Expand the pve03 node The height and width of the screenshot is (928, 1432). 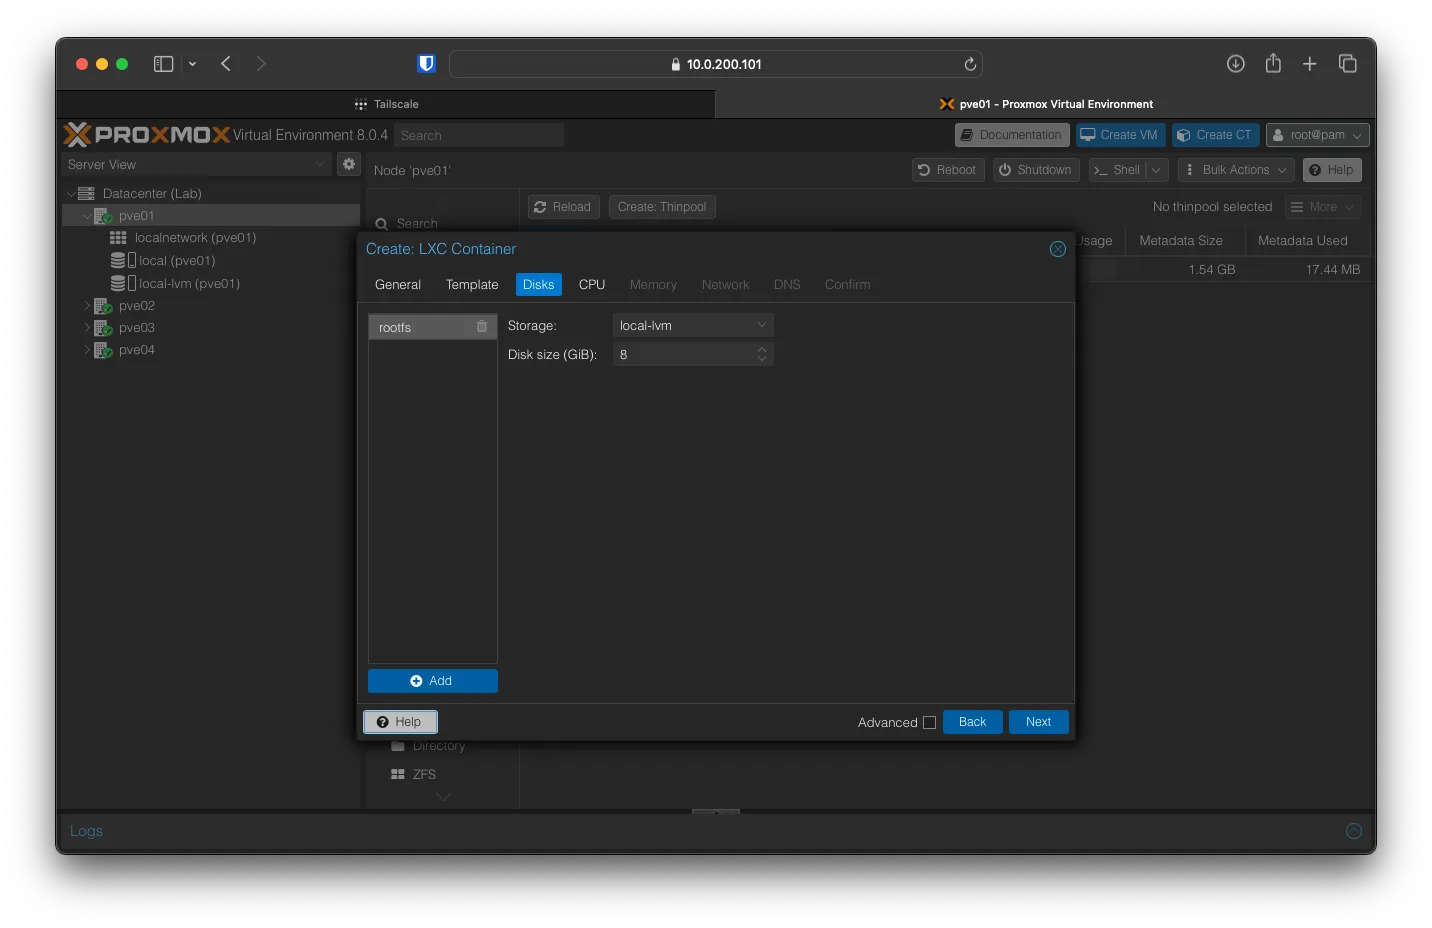(x=86, y=328)
